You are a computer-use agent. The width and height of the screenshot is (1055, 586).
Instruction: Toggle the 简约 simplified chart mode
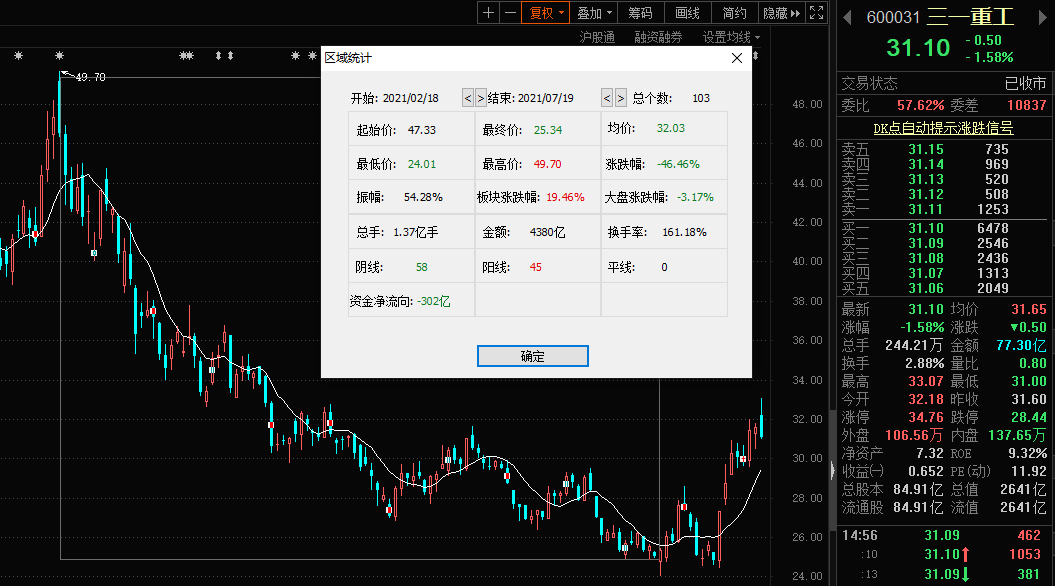[x=734, y=12]
